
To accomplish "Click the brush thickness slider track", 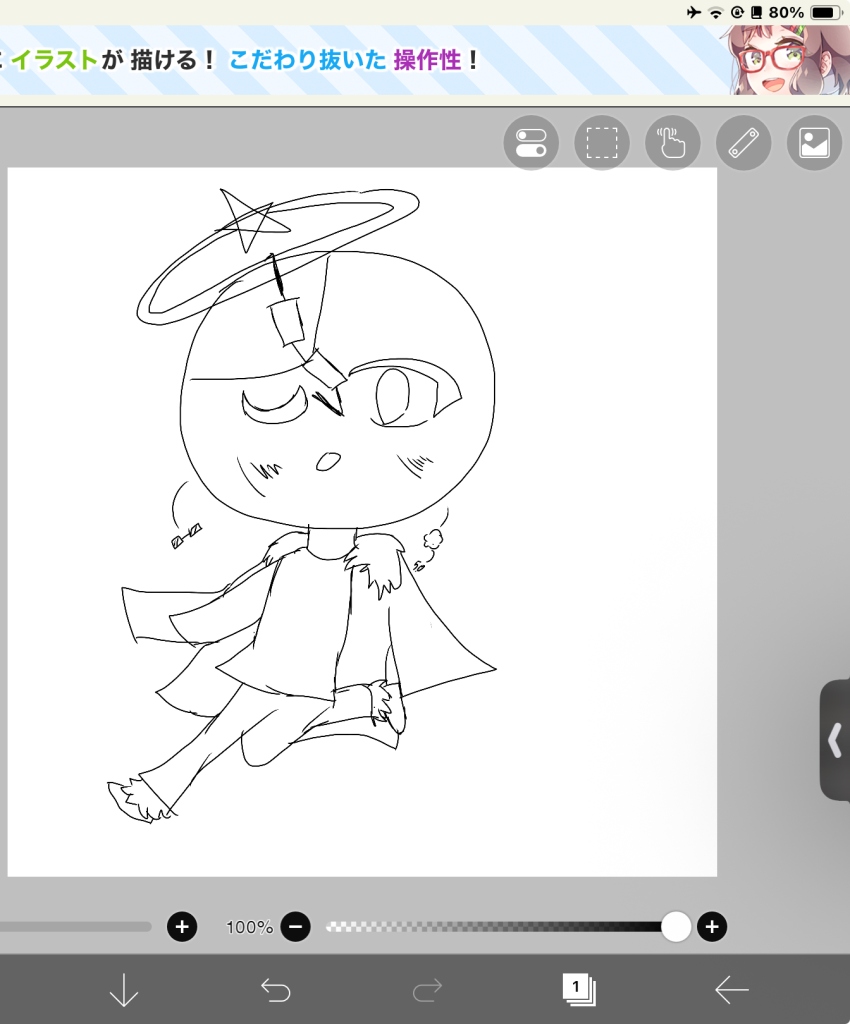I will point(75,927).
